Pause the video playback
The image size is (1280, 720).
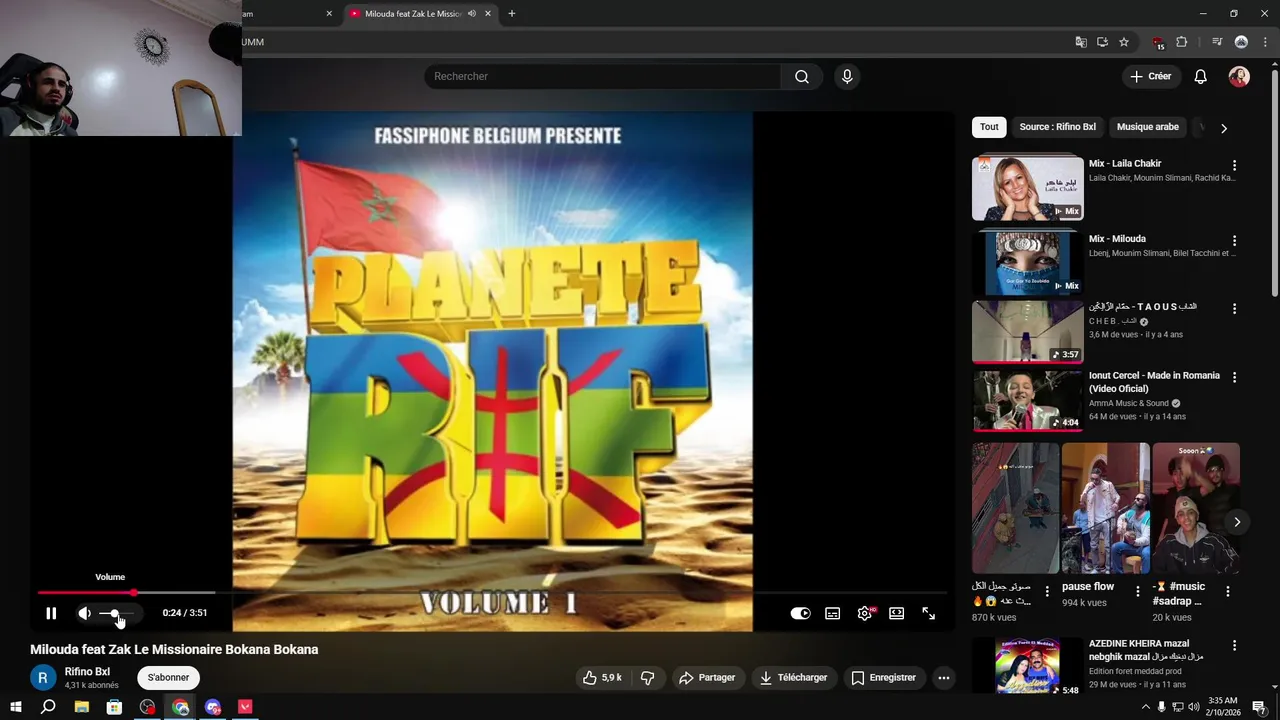(51, 613)
